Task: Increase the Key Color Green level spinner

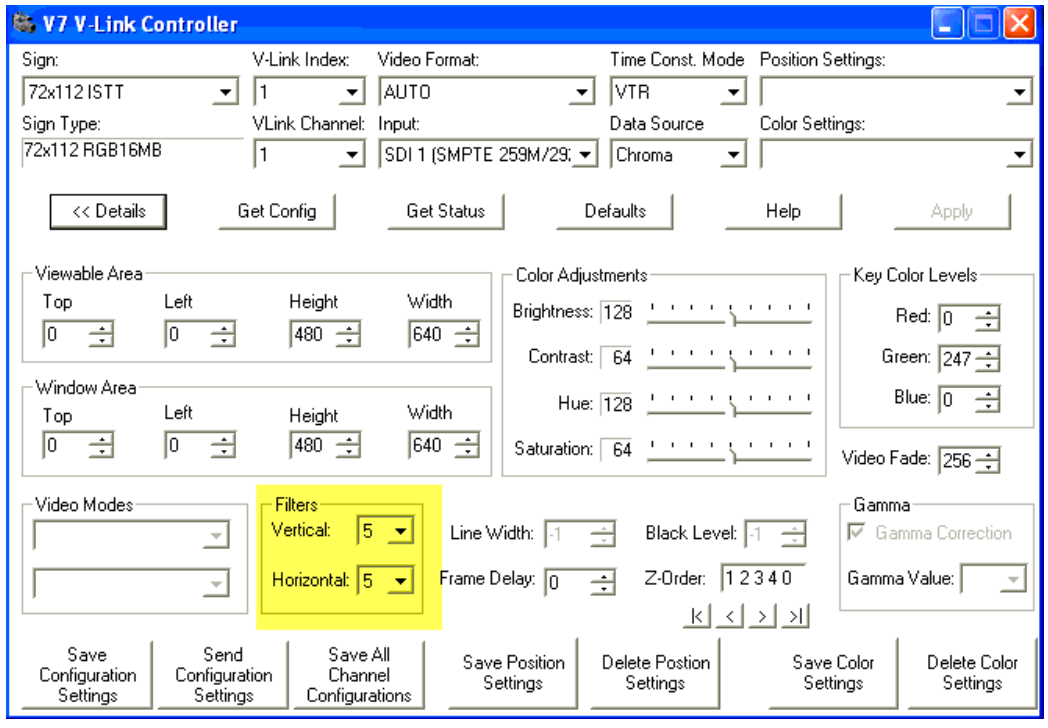Action: (988, 352)
